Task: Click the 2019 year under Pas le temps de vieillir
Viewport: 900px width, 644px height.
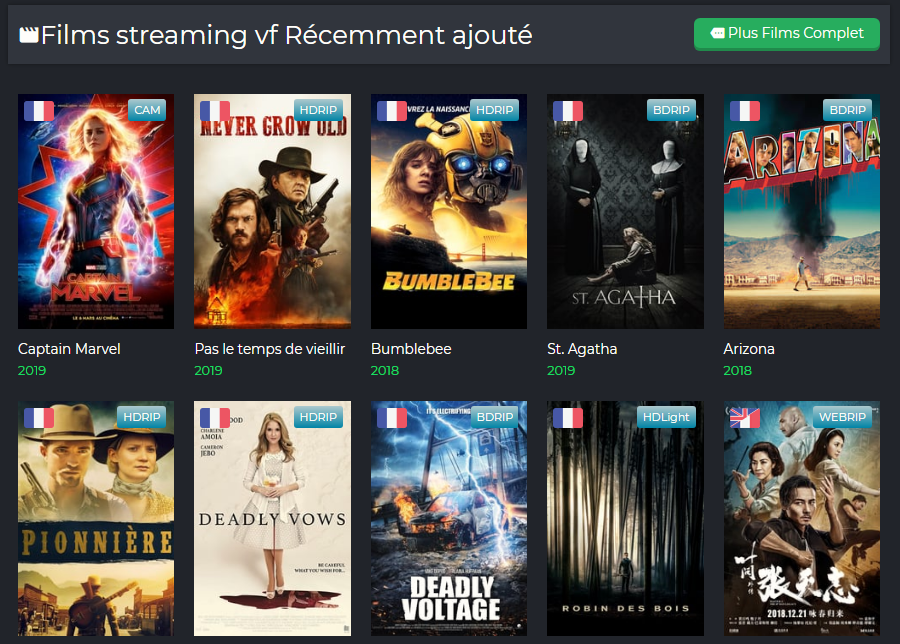Action: pyautogui.click(x=208, y=370)
